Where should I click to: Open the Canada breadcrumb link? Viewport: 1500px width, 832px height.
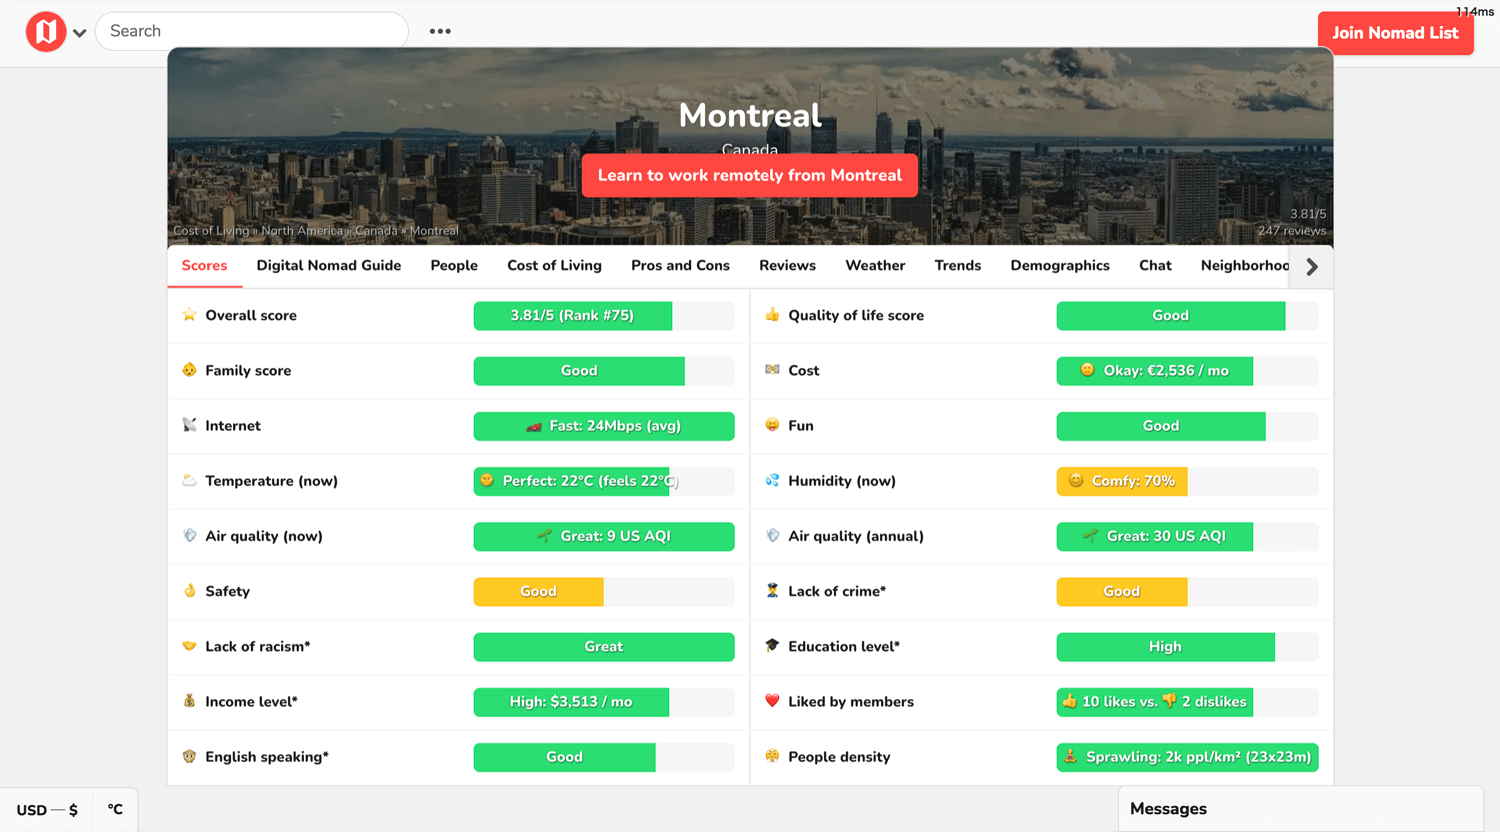click(x=376, y=231)
